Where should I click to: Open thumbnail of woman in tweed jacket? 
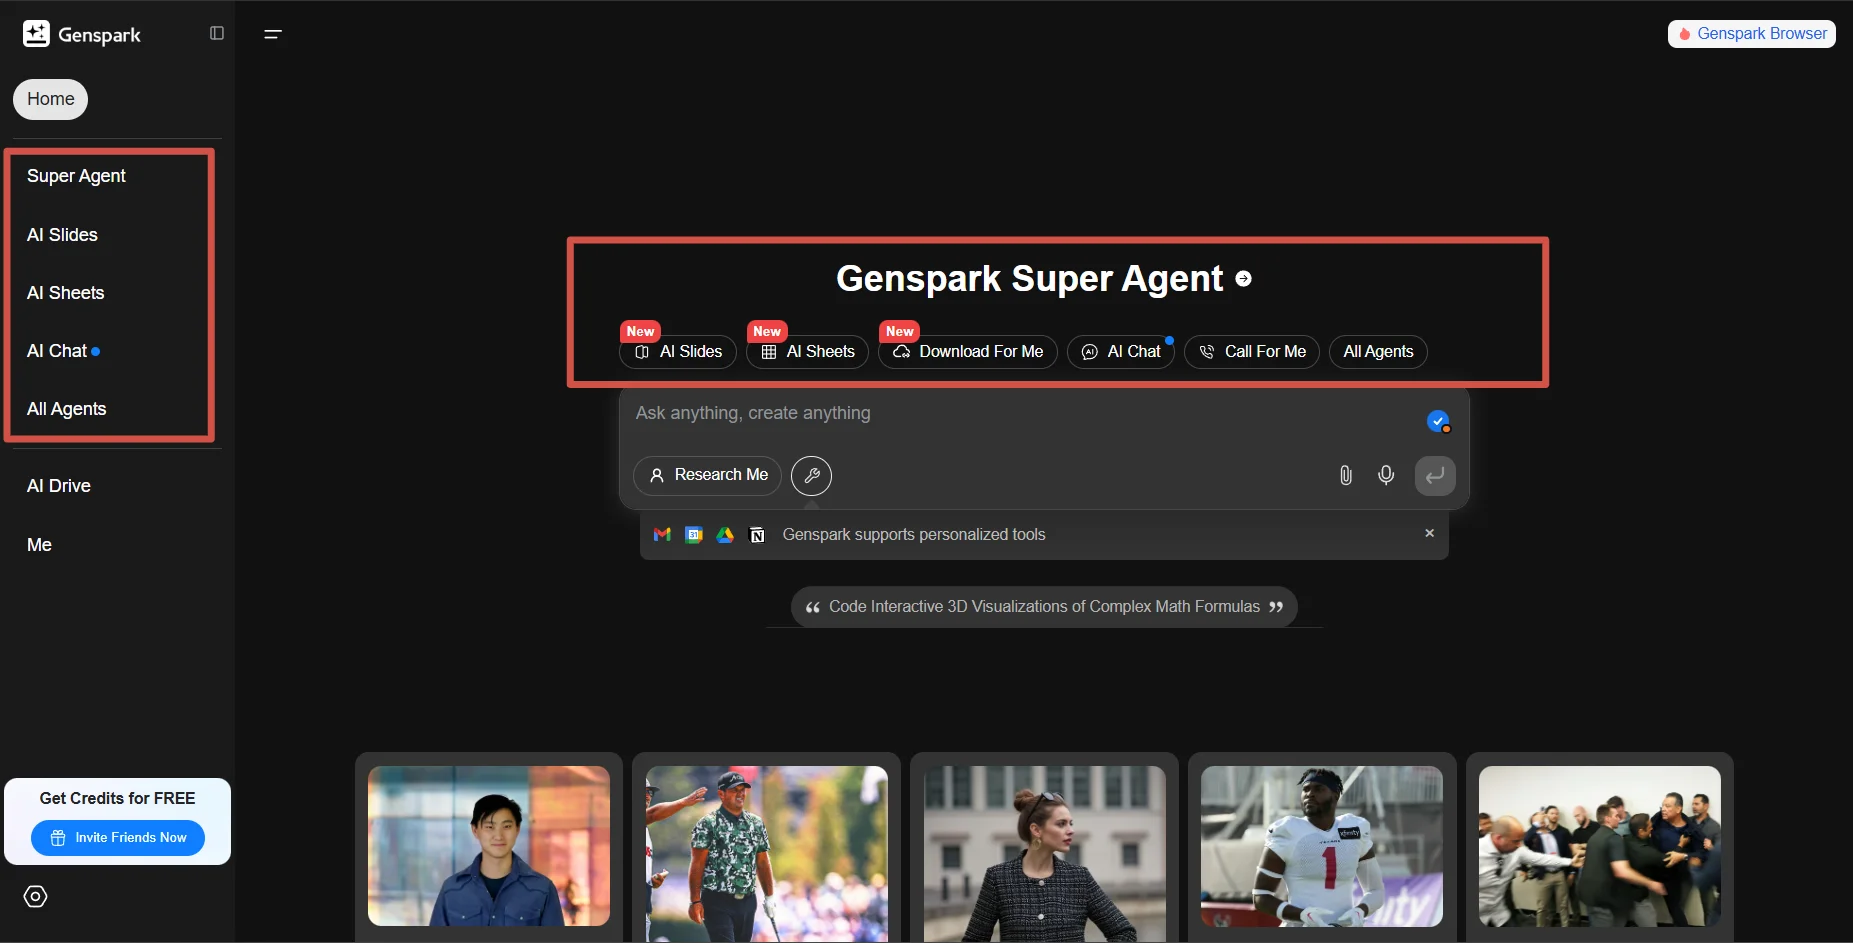[1044, 853]
